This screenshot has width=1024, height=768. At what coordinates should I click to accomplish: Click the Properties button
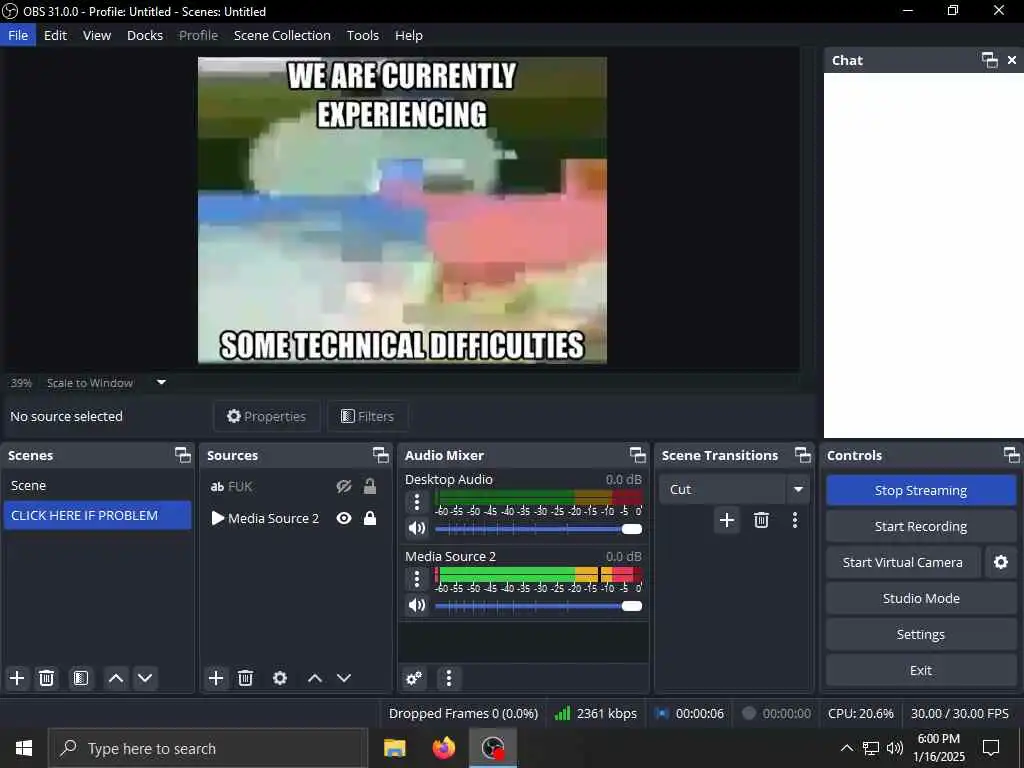coord(266,416)
